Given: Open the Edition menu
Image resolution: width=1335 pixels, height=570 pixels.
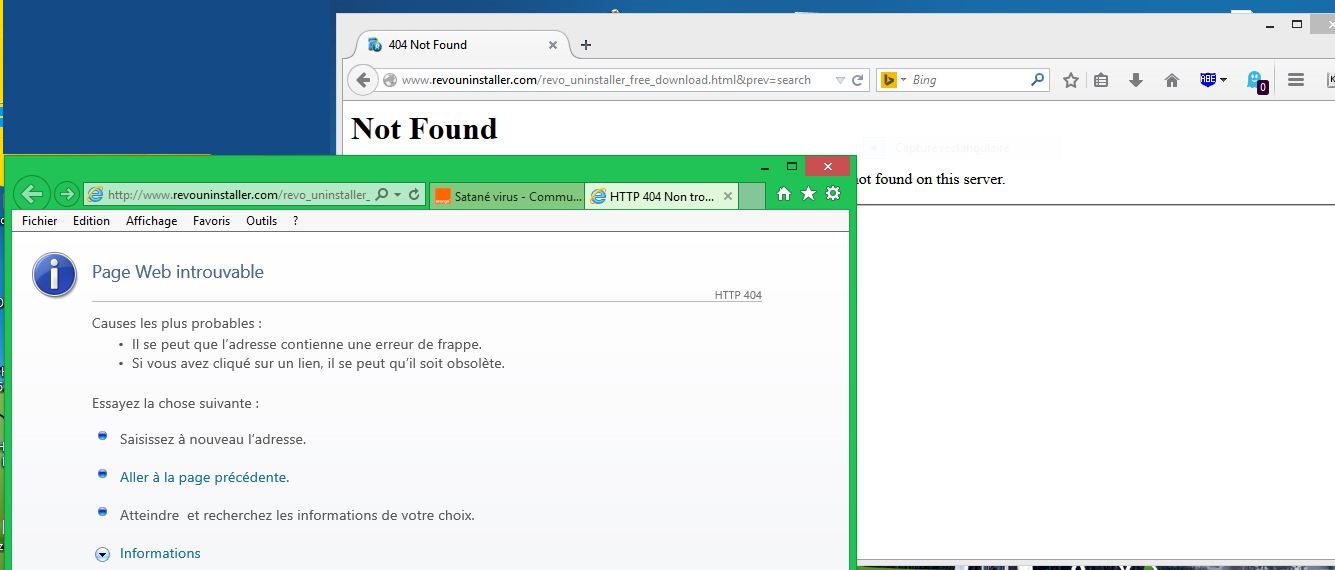Looking at the screenshot, I should (91, 221).
